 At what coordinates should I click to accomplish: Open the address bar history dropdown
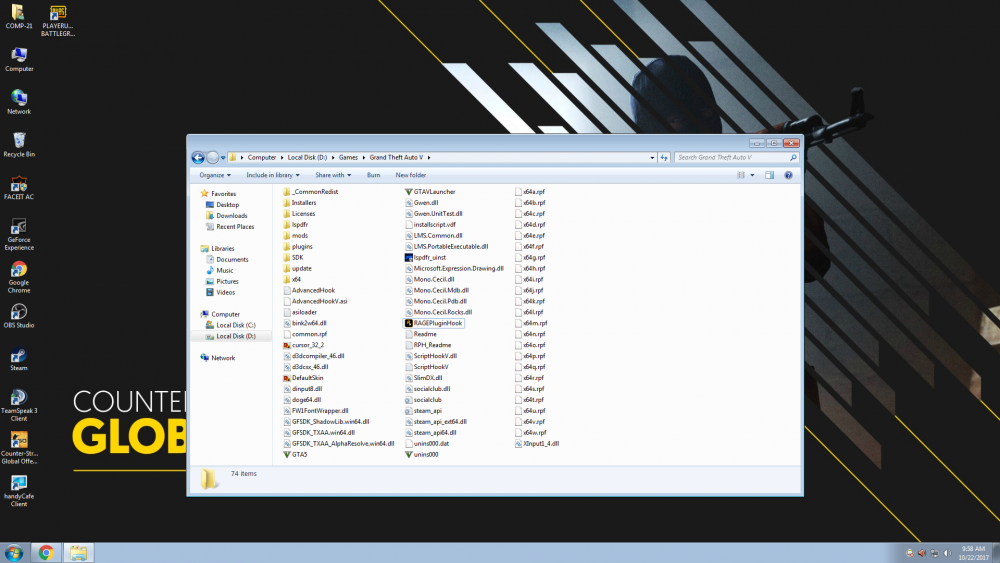(652, 157)
